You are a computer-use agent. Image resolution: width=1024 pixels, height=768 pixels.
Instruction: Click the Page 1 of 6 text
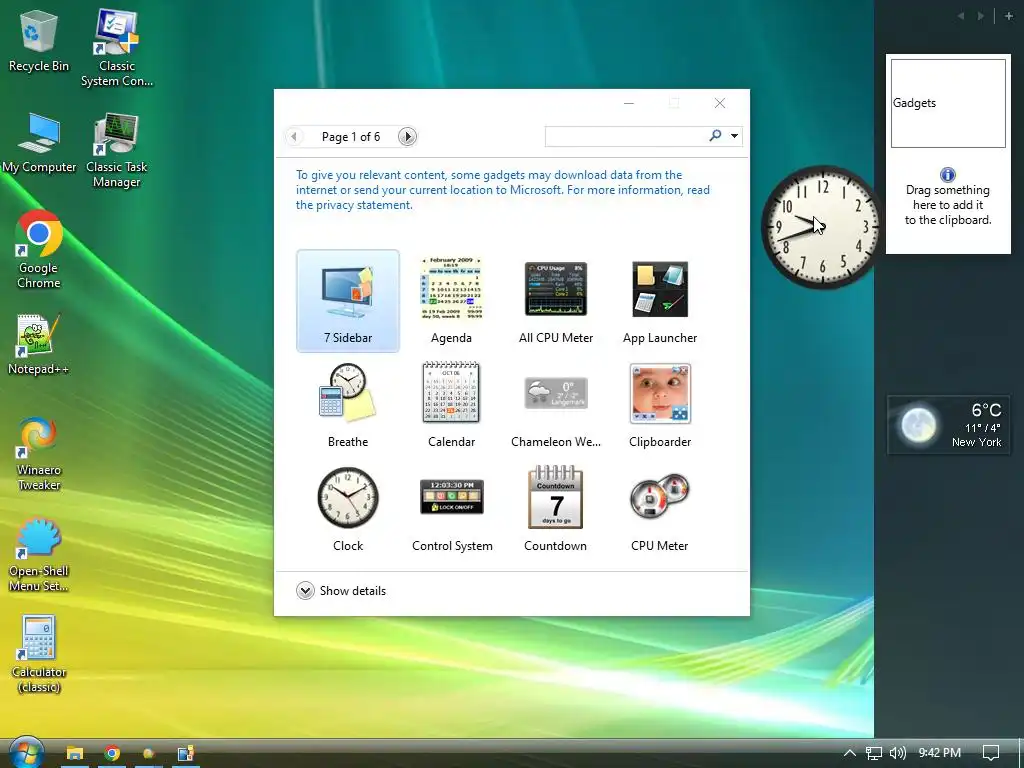(351, 136)
